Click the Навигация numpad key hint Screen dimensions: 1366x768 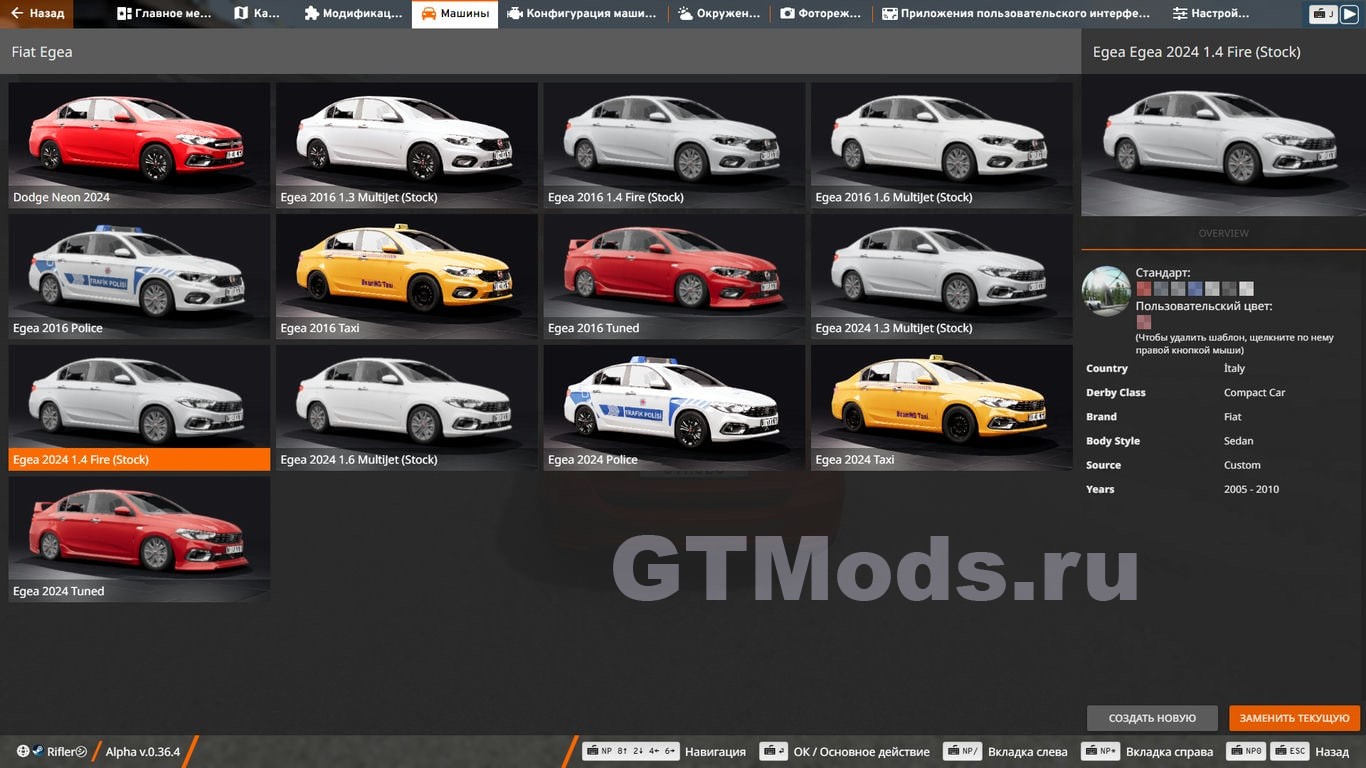tap(631, 751)
